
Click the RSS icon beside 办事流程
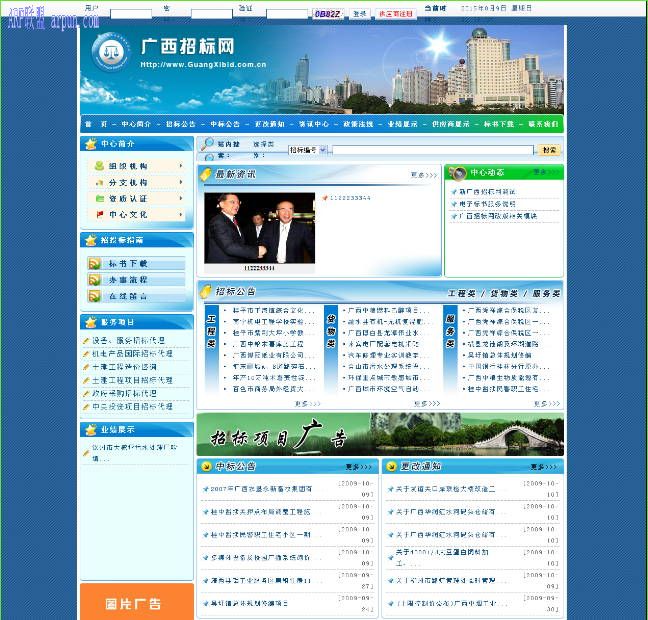[x=94, y=280]
